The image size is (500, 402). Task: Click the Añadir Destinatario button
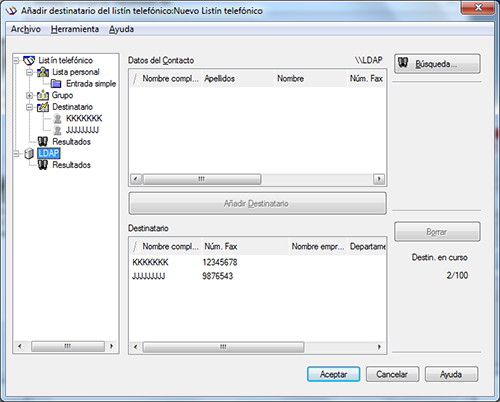257,203
